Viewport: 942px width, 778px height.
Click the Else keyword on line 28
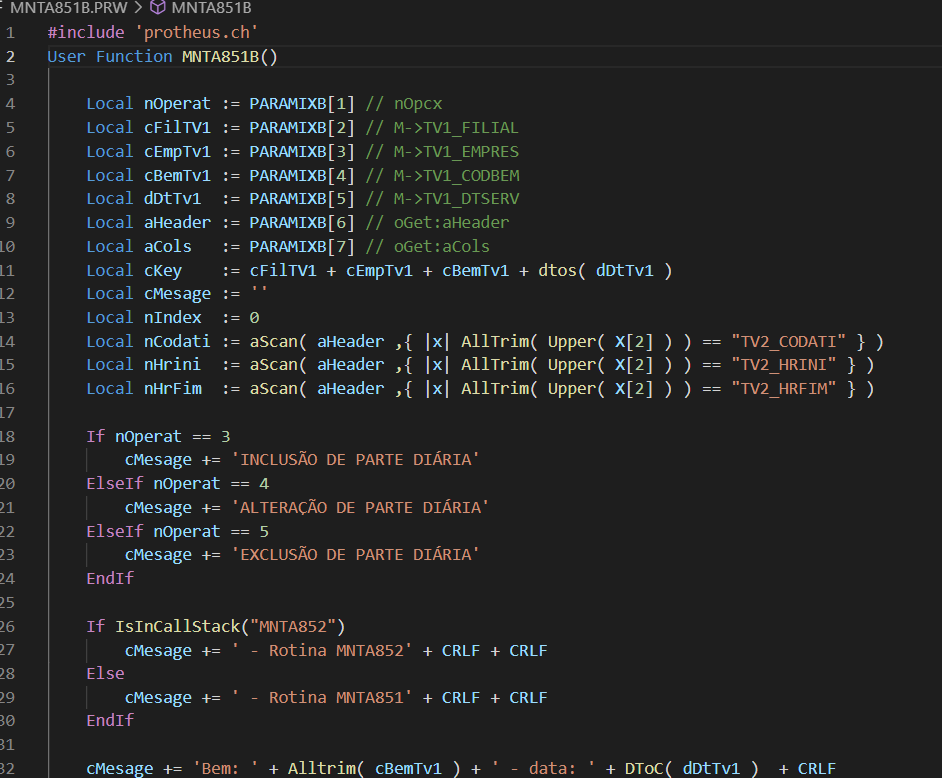[105, 673]
